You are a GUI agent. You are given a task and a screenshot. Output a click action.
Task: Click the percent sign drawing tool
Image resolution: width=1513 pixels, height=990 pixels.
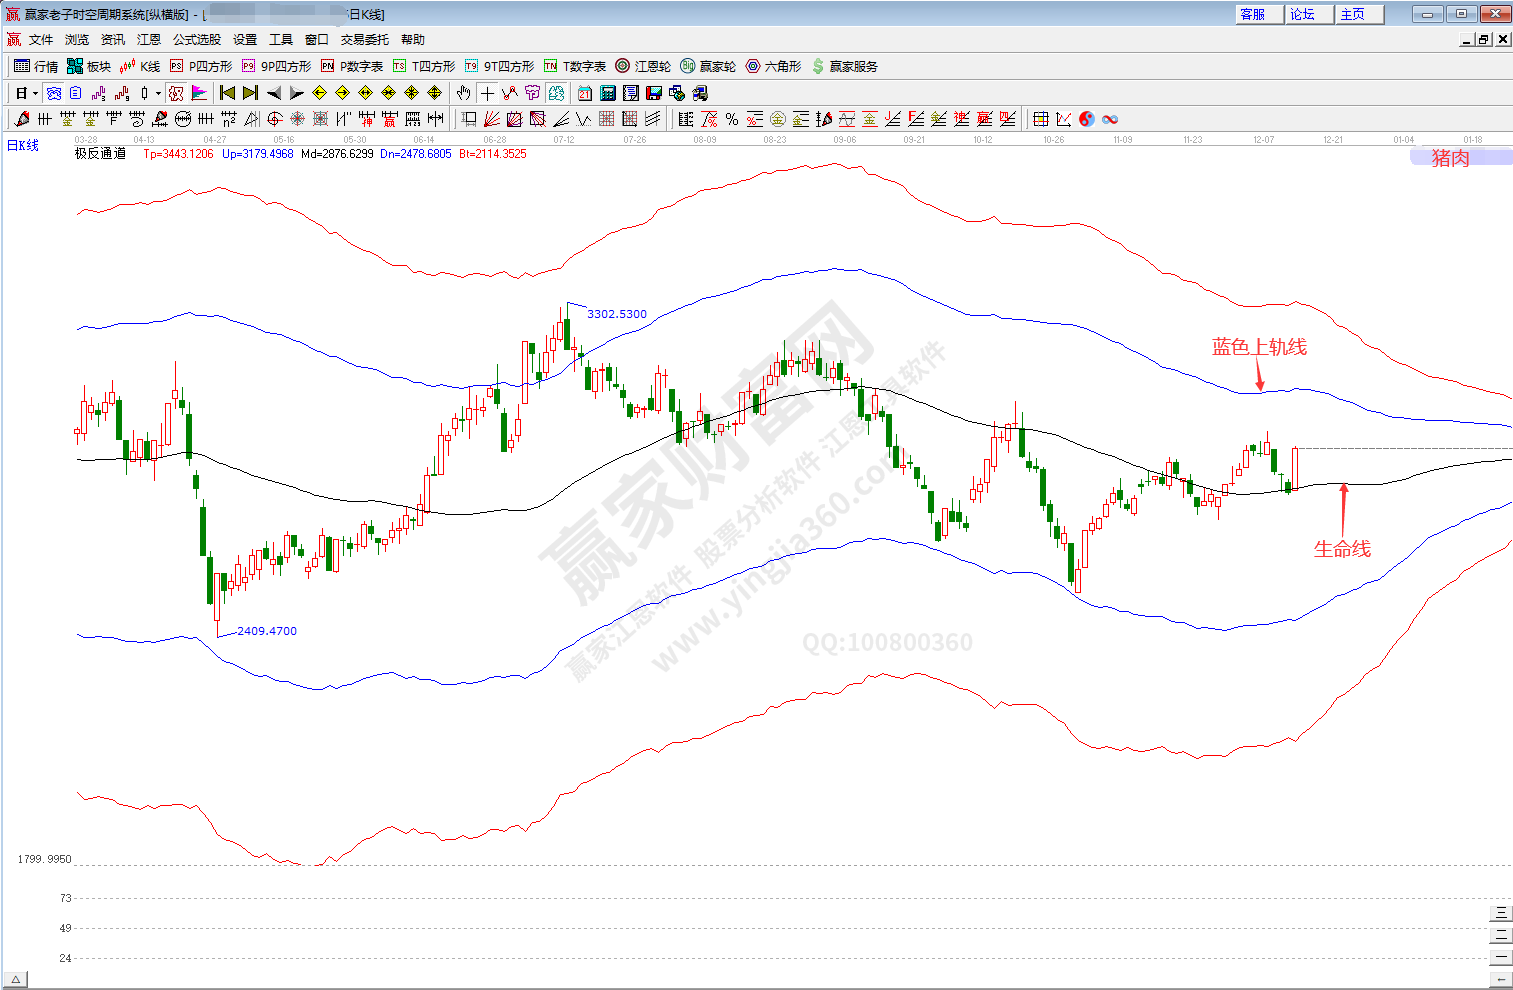732,119
